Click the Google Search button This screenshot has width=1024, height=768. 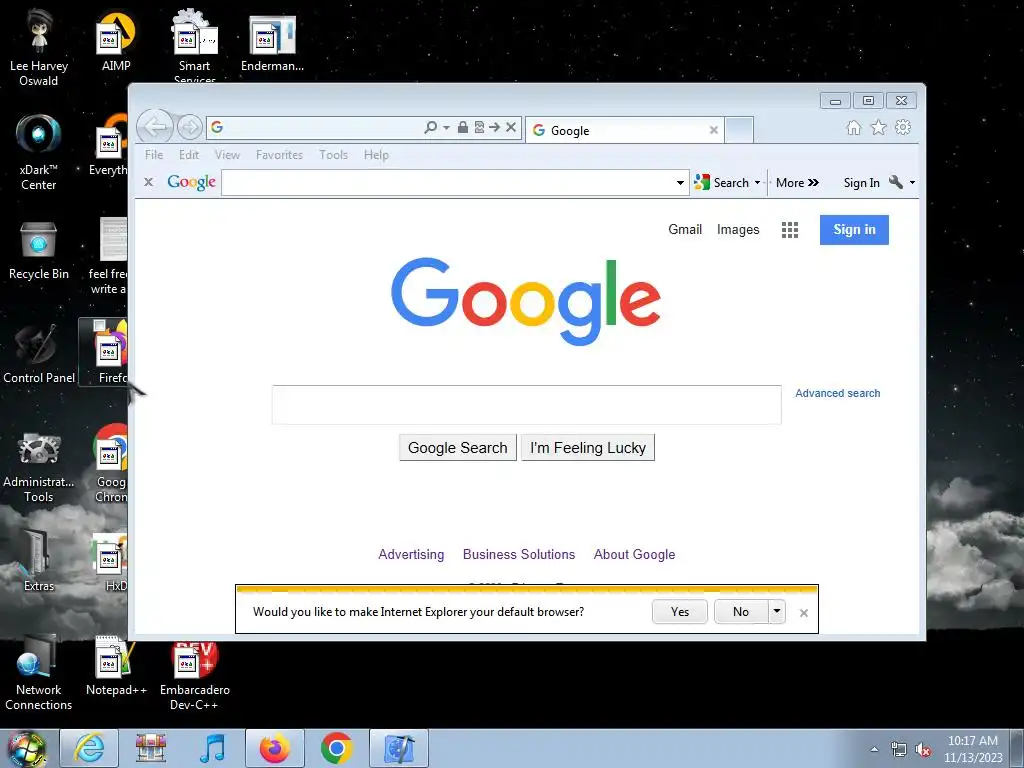click(x=458, y=448)
